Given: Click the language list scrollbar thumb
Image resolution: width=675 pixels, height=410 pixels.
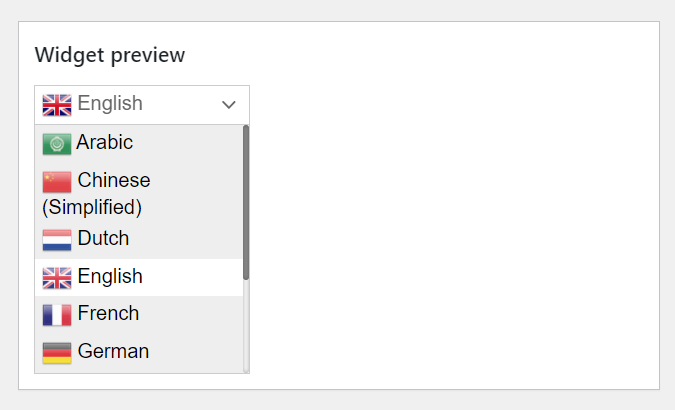Looking at the screenshot, I should point(246,200).
